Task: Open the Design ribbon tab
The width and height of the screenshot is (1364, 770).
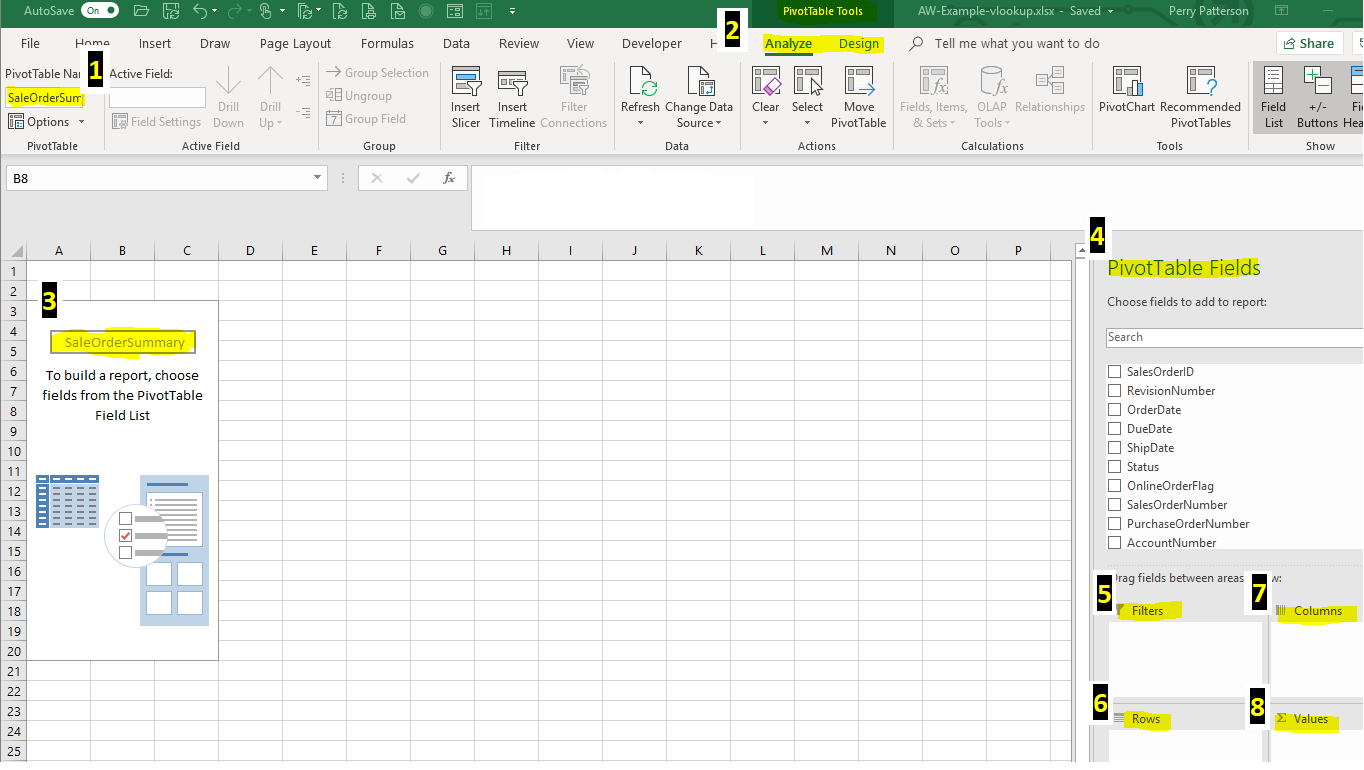Action: coord(858,44)
